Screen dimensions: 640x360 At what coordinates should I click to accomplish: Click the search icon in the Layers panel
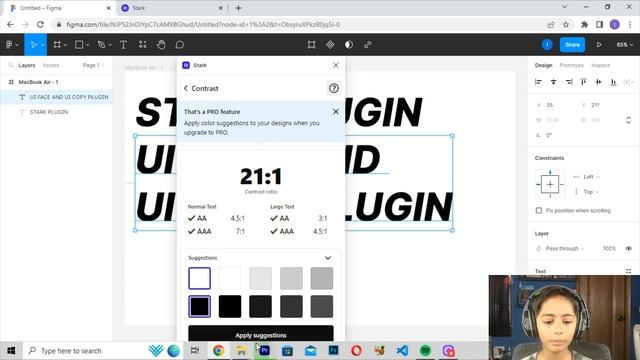pyautogui.click(x=11, y=65)
